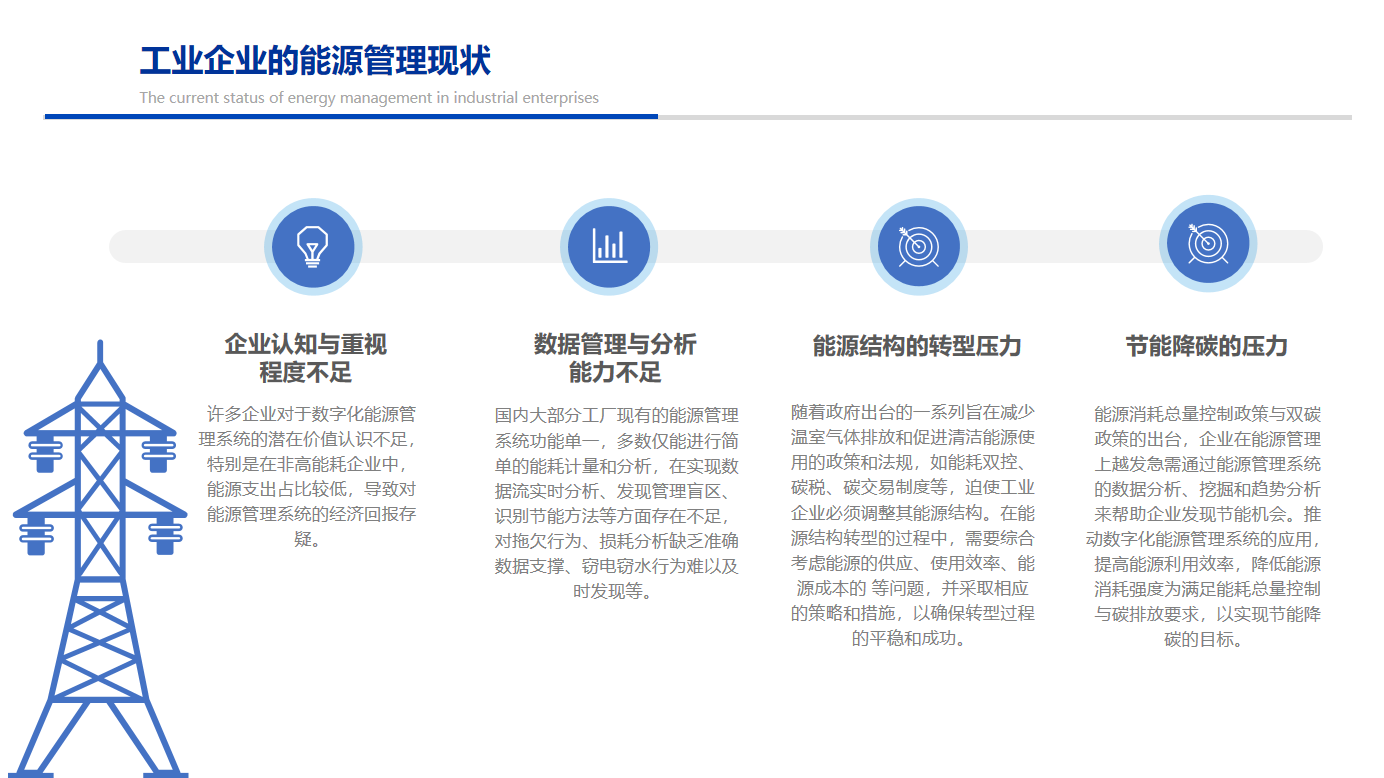This screenshot has width=1384, height=778.
Task: Click the heading 节能降碳的压力
Action: [1207, 347]
